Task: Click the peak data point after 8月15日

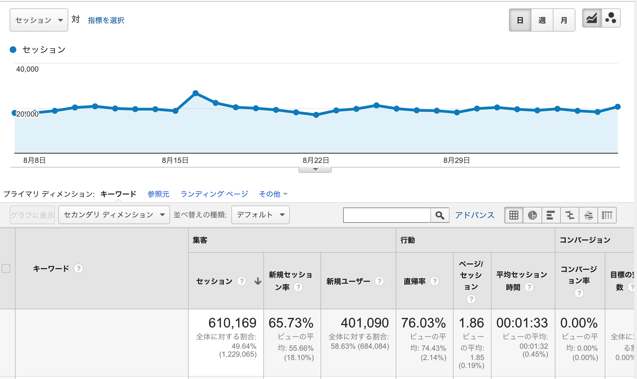Action: 196,93
